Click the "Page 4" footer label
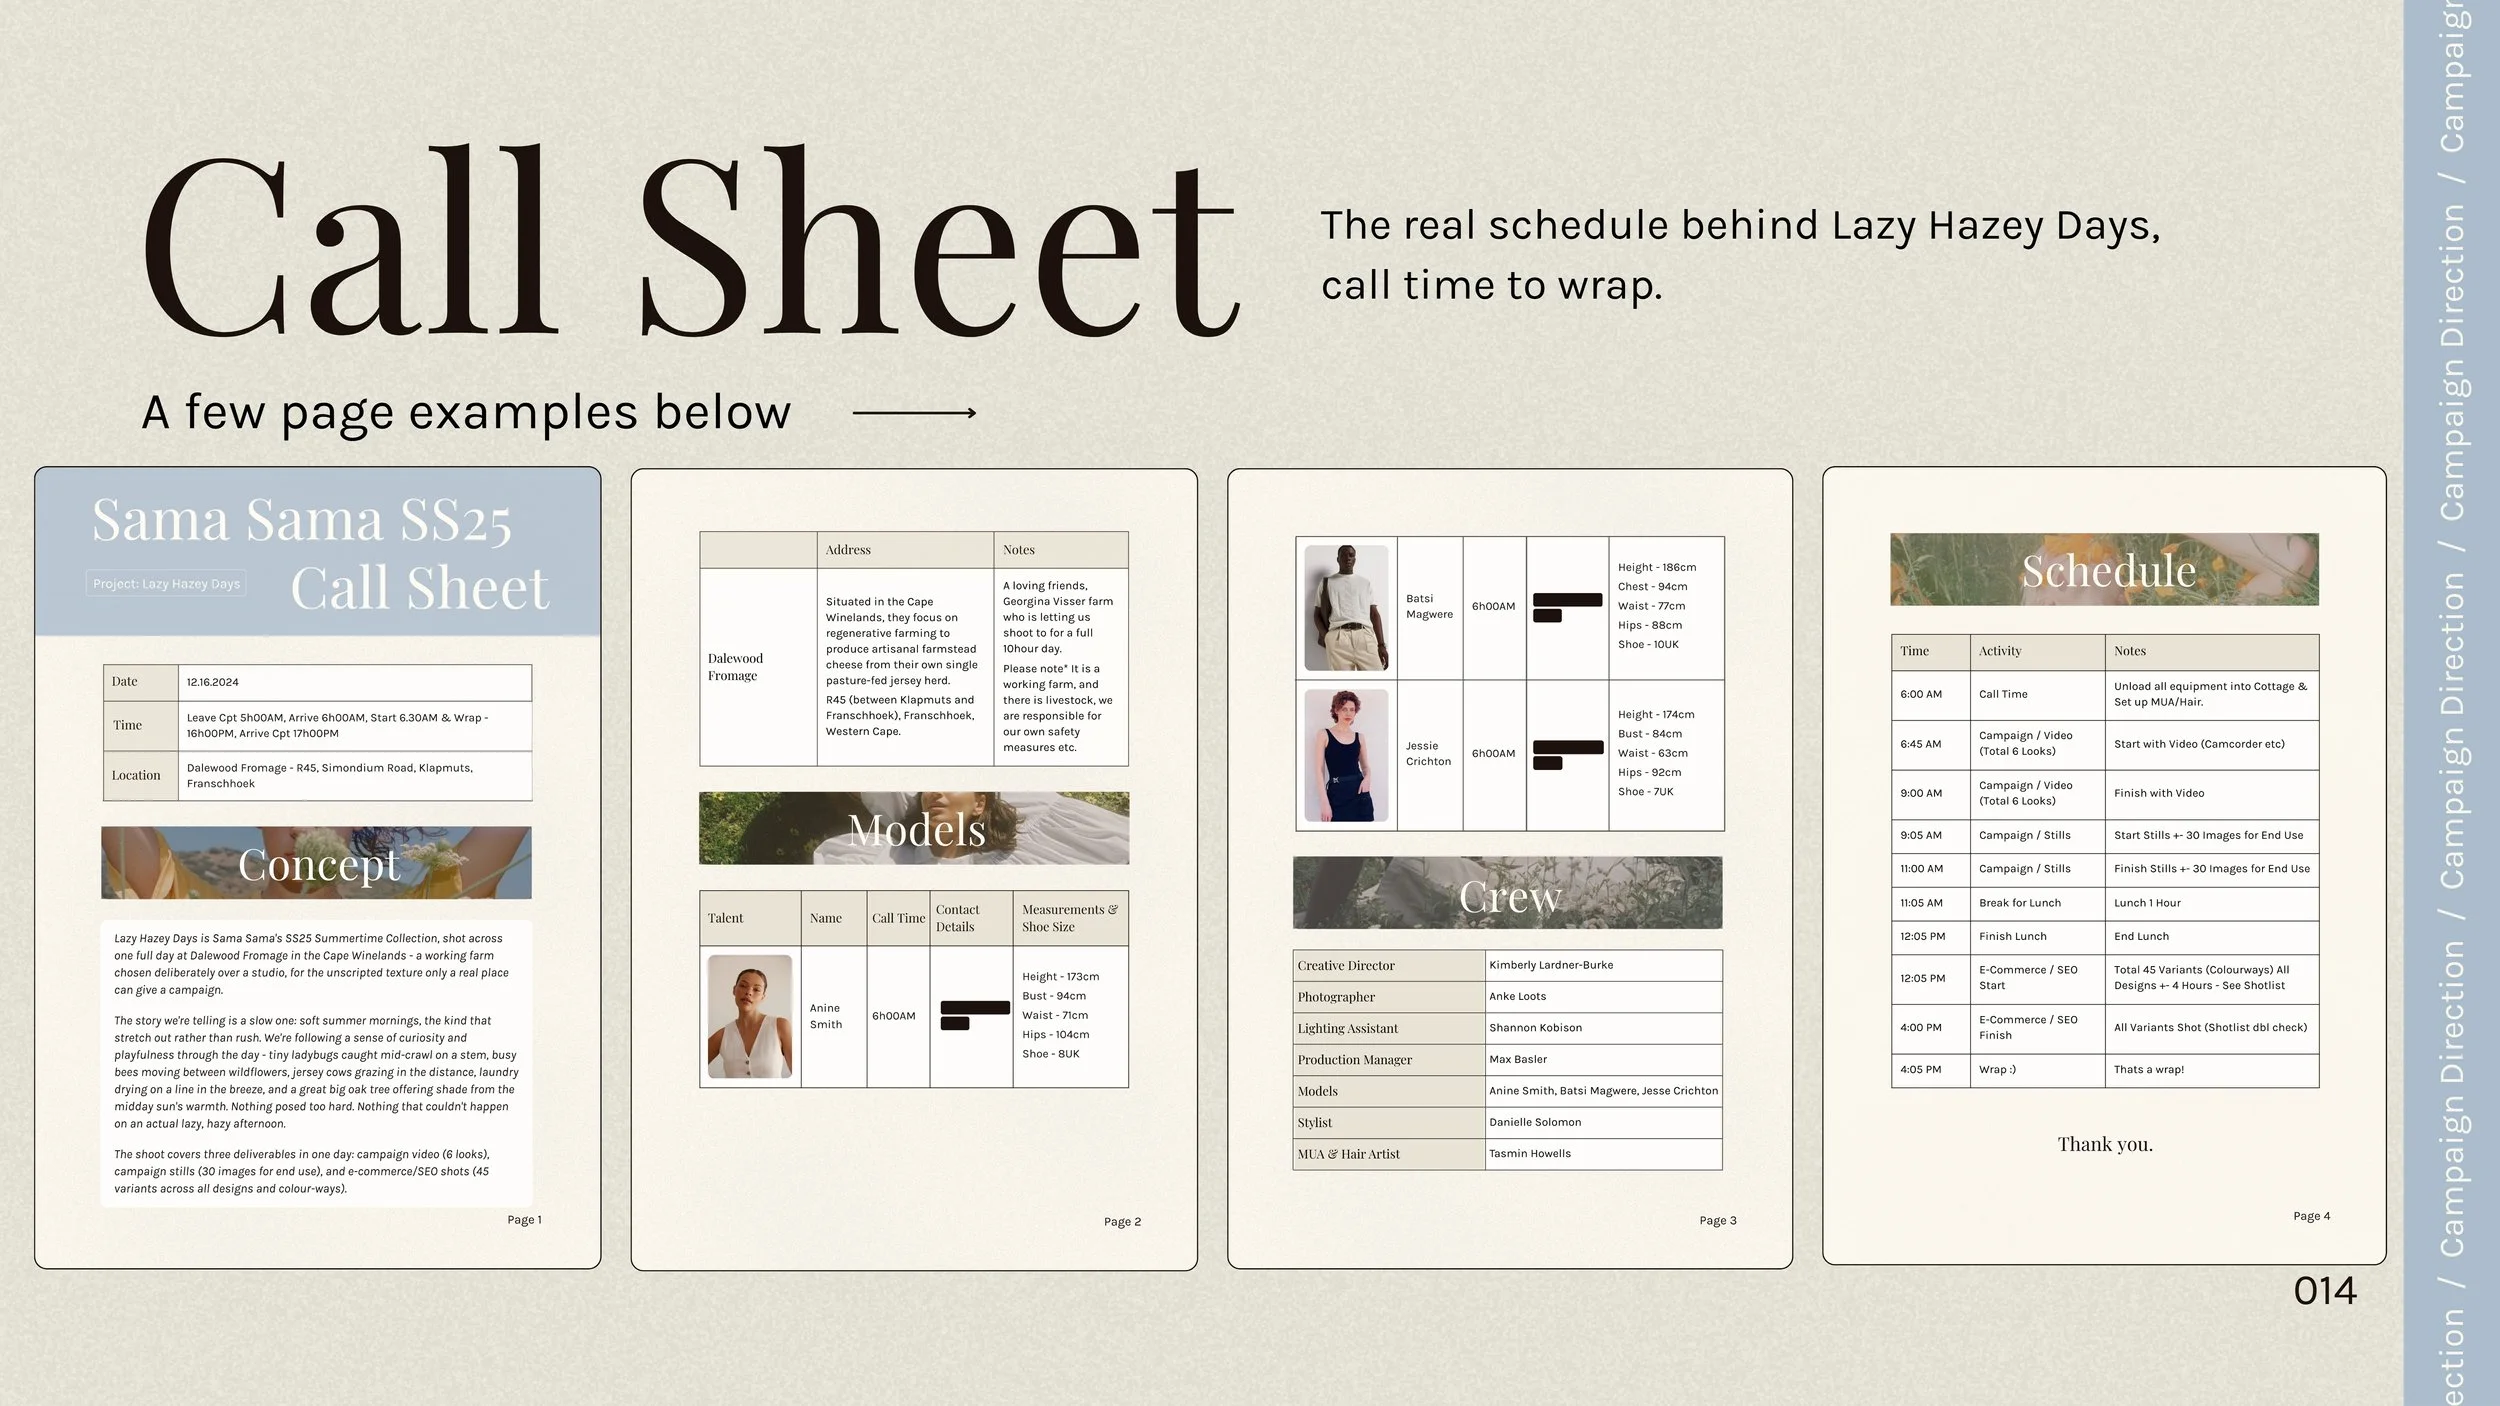 [2312, 1217]
